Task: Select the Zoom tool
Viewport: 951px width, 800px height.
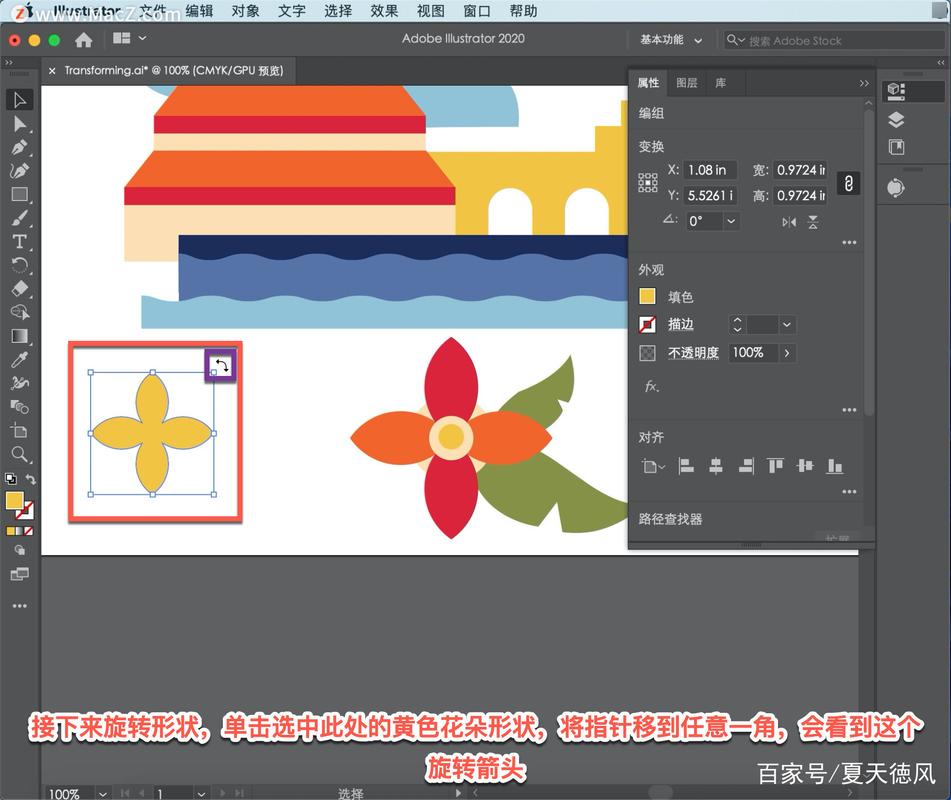Action: (x=19, y=455)
